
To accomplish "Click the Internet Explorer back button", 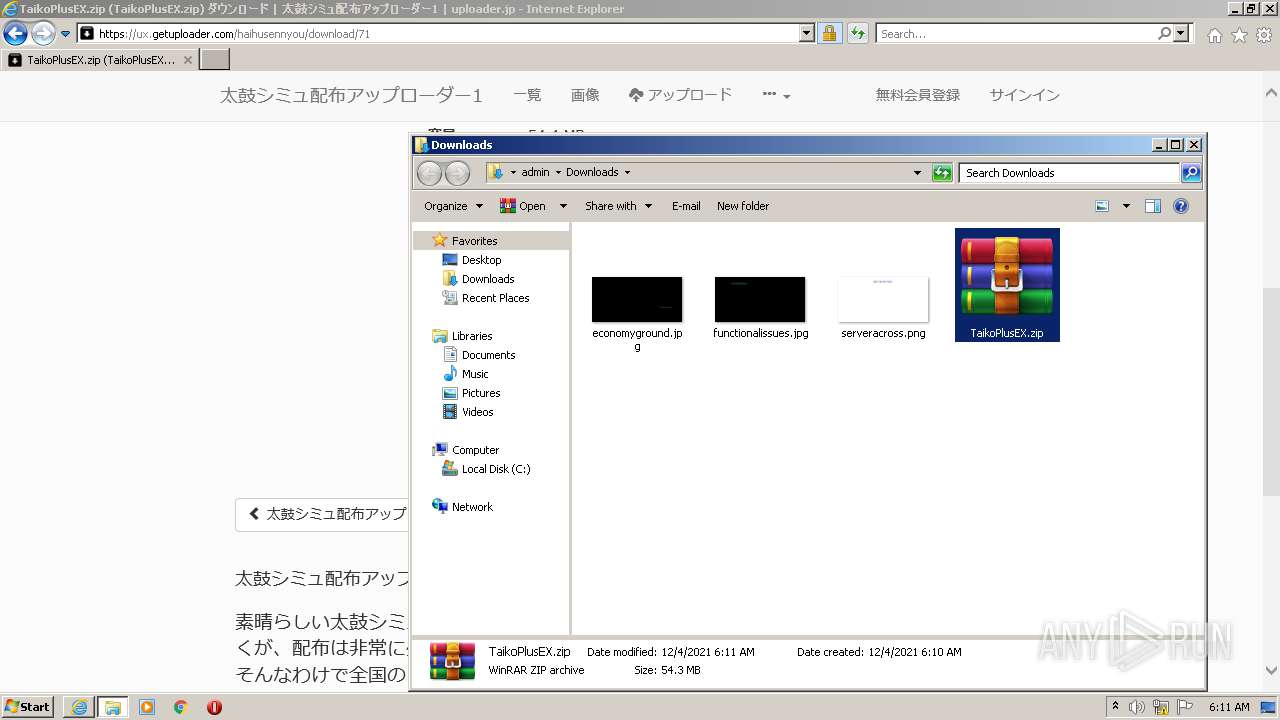I will point(15,33).
